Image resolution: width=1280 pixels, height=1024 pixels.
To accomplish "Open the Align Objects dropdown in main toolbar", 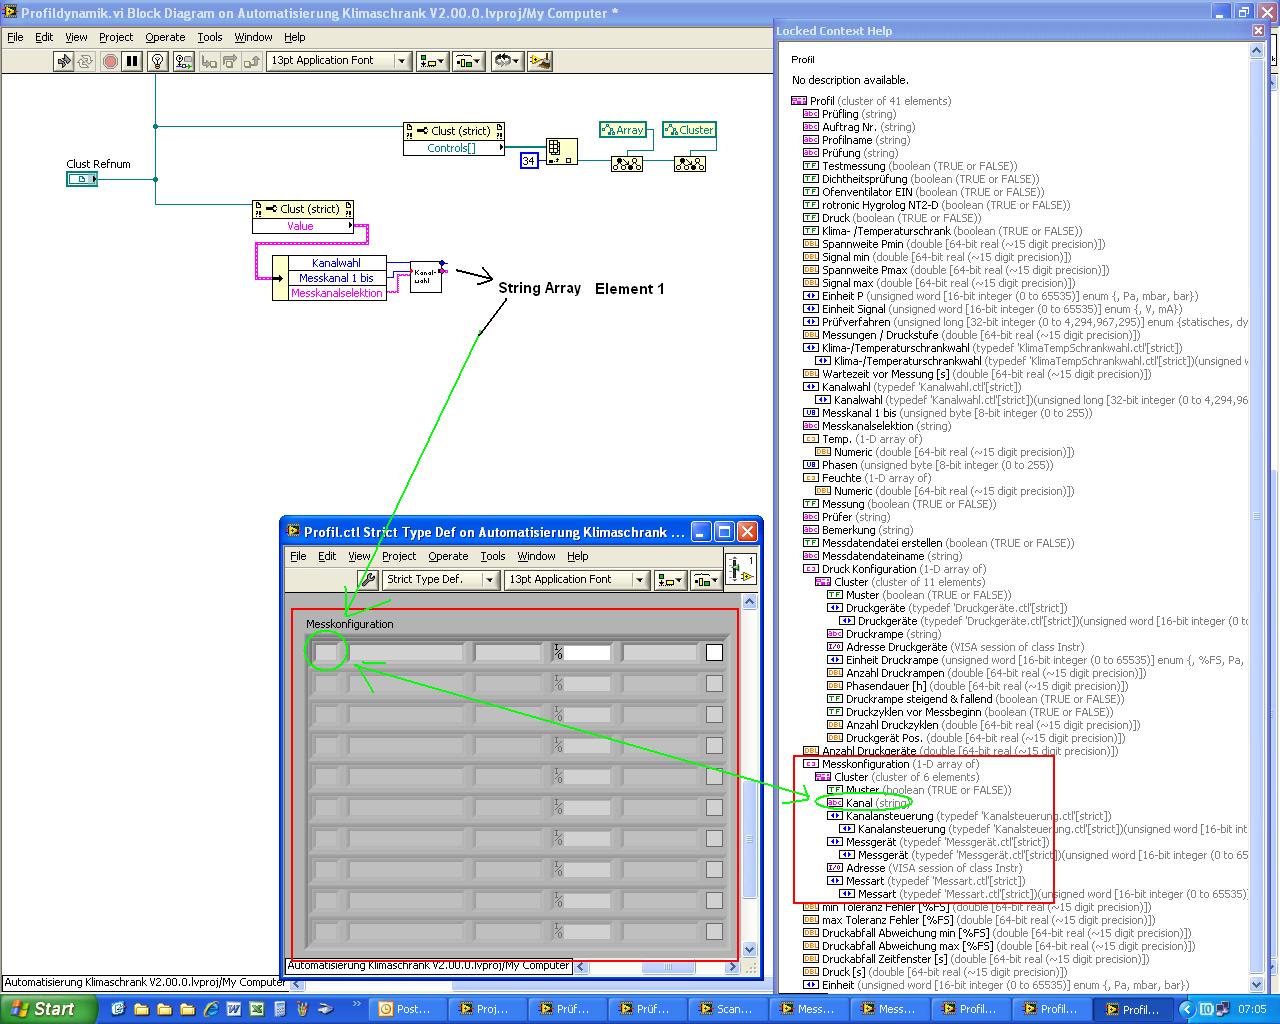I will [432, 61].
